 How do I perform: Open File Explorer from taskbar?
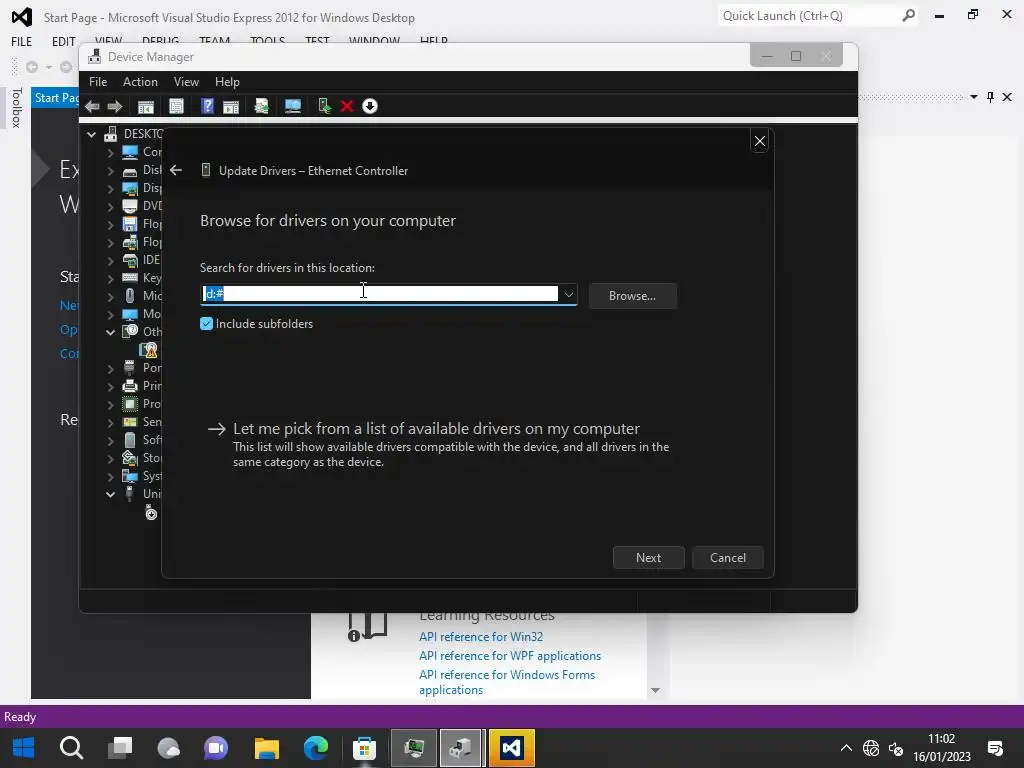(266, 748)
